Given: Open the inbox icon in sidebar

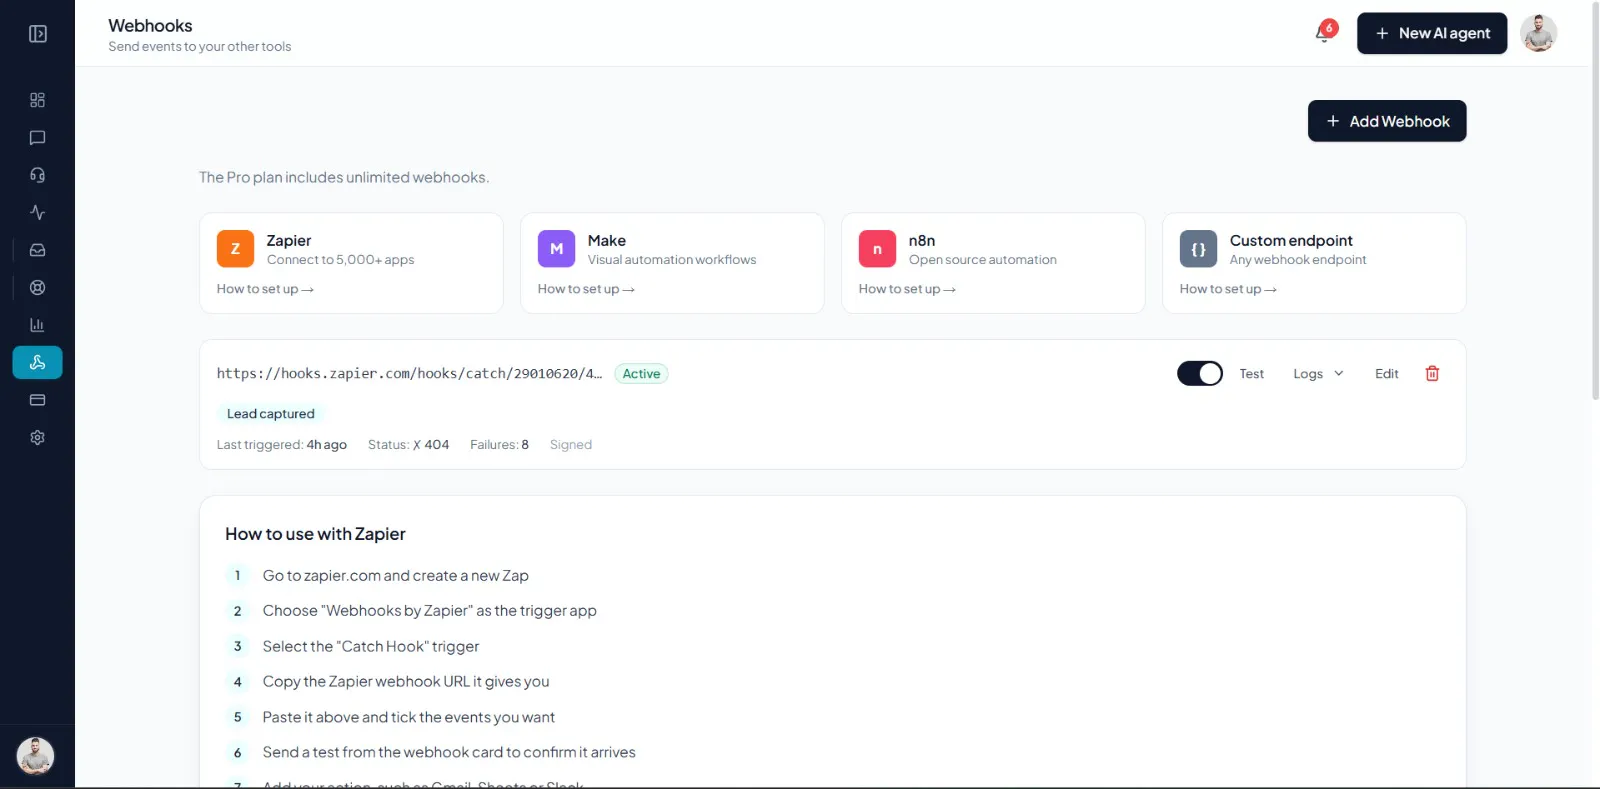Looking at the screenshot, I should click(x=37, y=250).
